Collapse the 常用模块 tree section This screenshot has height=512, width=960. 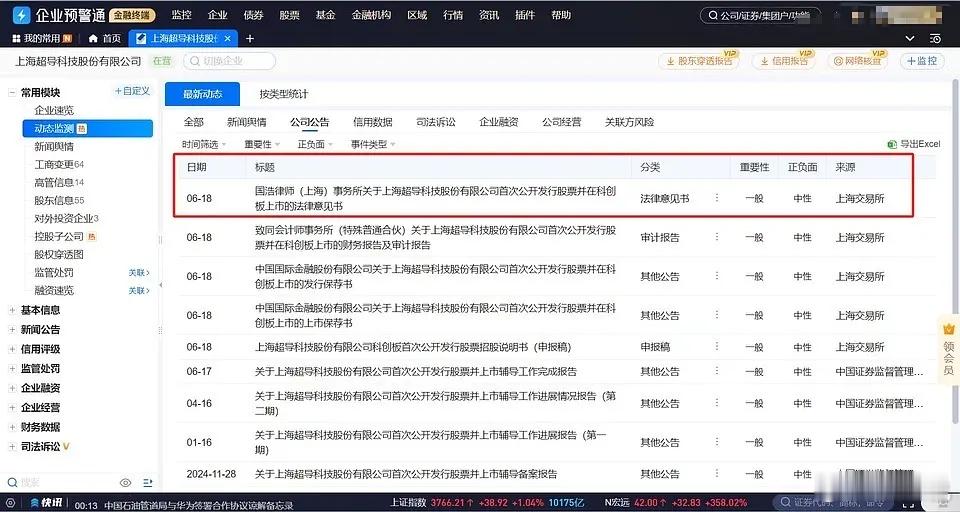tap(12, 92)
